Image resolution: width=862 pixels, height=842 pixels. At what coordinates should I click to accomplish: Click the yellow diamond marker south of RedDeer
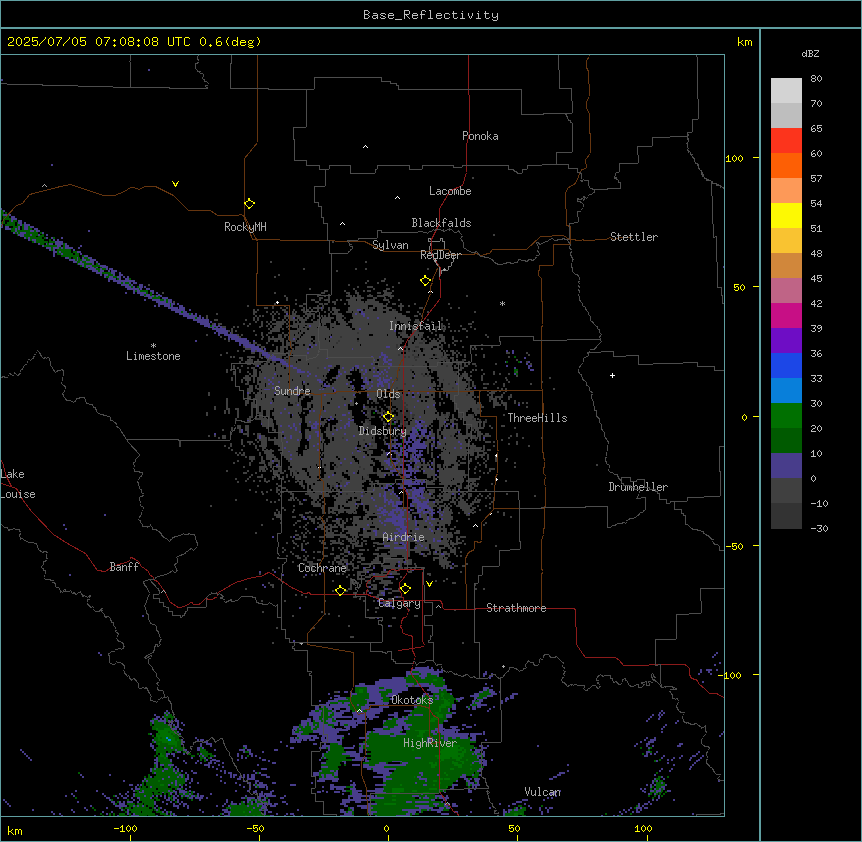coord(425,281)
